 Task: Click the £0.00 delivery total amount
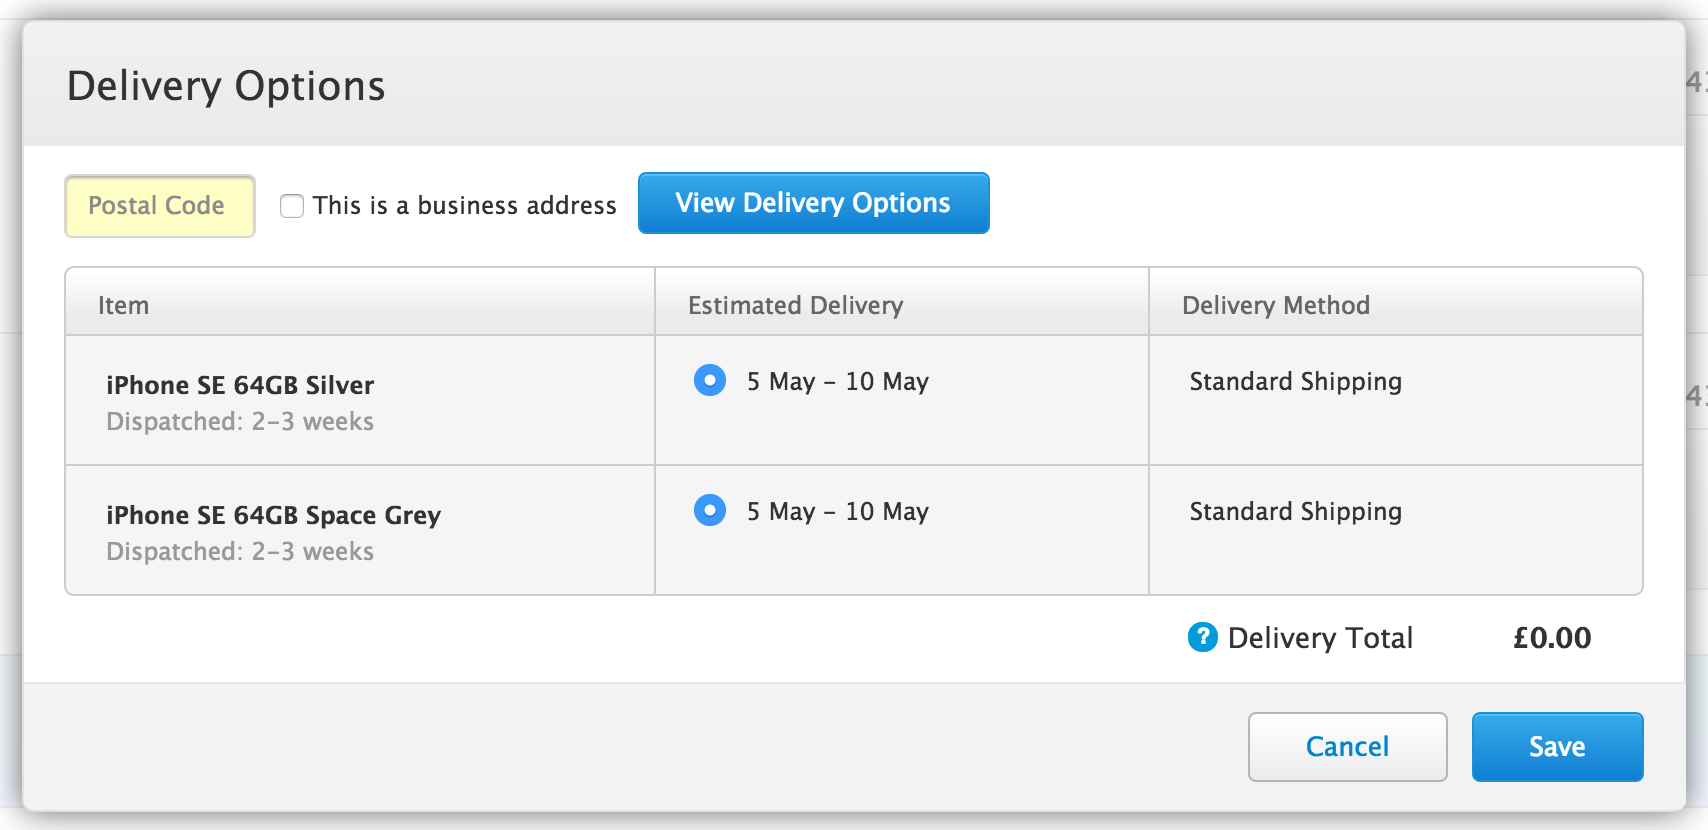click(1552, 638)
